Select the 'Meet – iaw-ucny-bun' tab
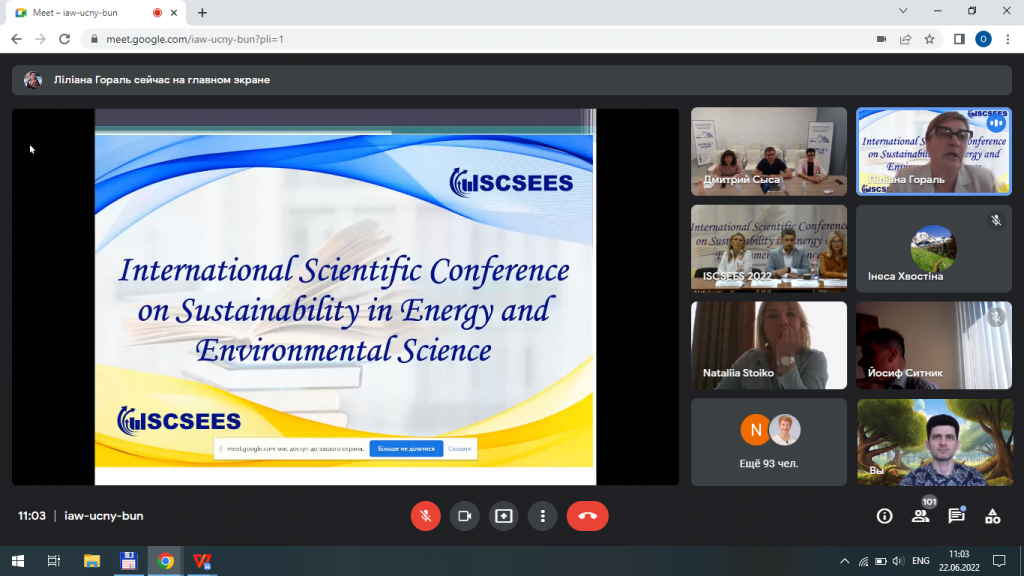Viewport: 1024px width, 576px height. 96,12
